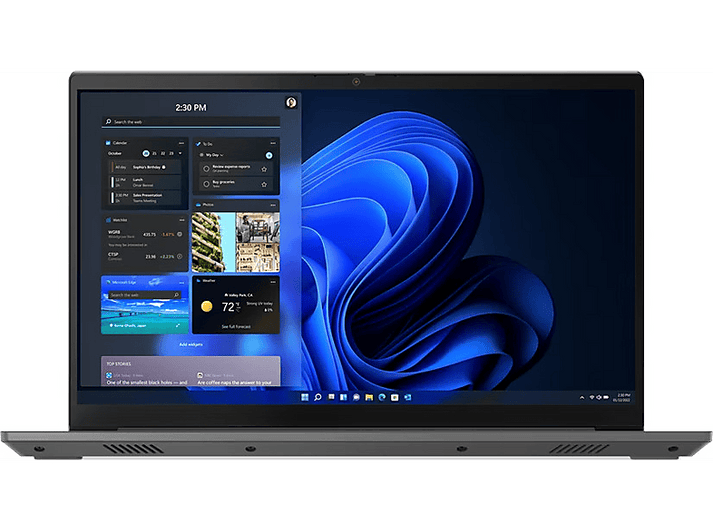
Task: Add WGRB circle icon in Watchlist
Action: [180, 234]
